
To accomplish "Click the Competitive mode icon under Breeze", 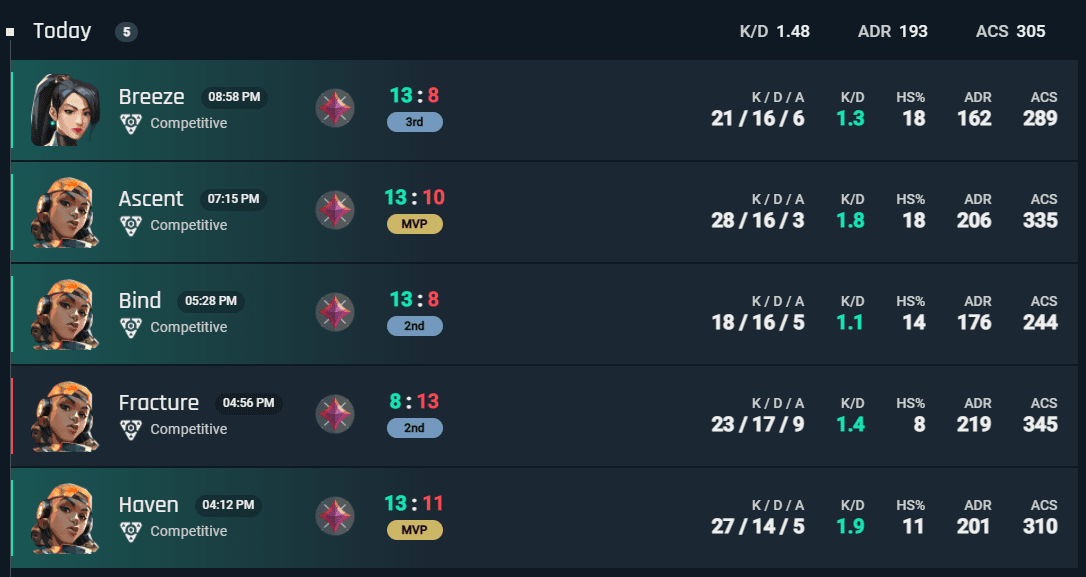I will coord(131,123).
